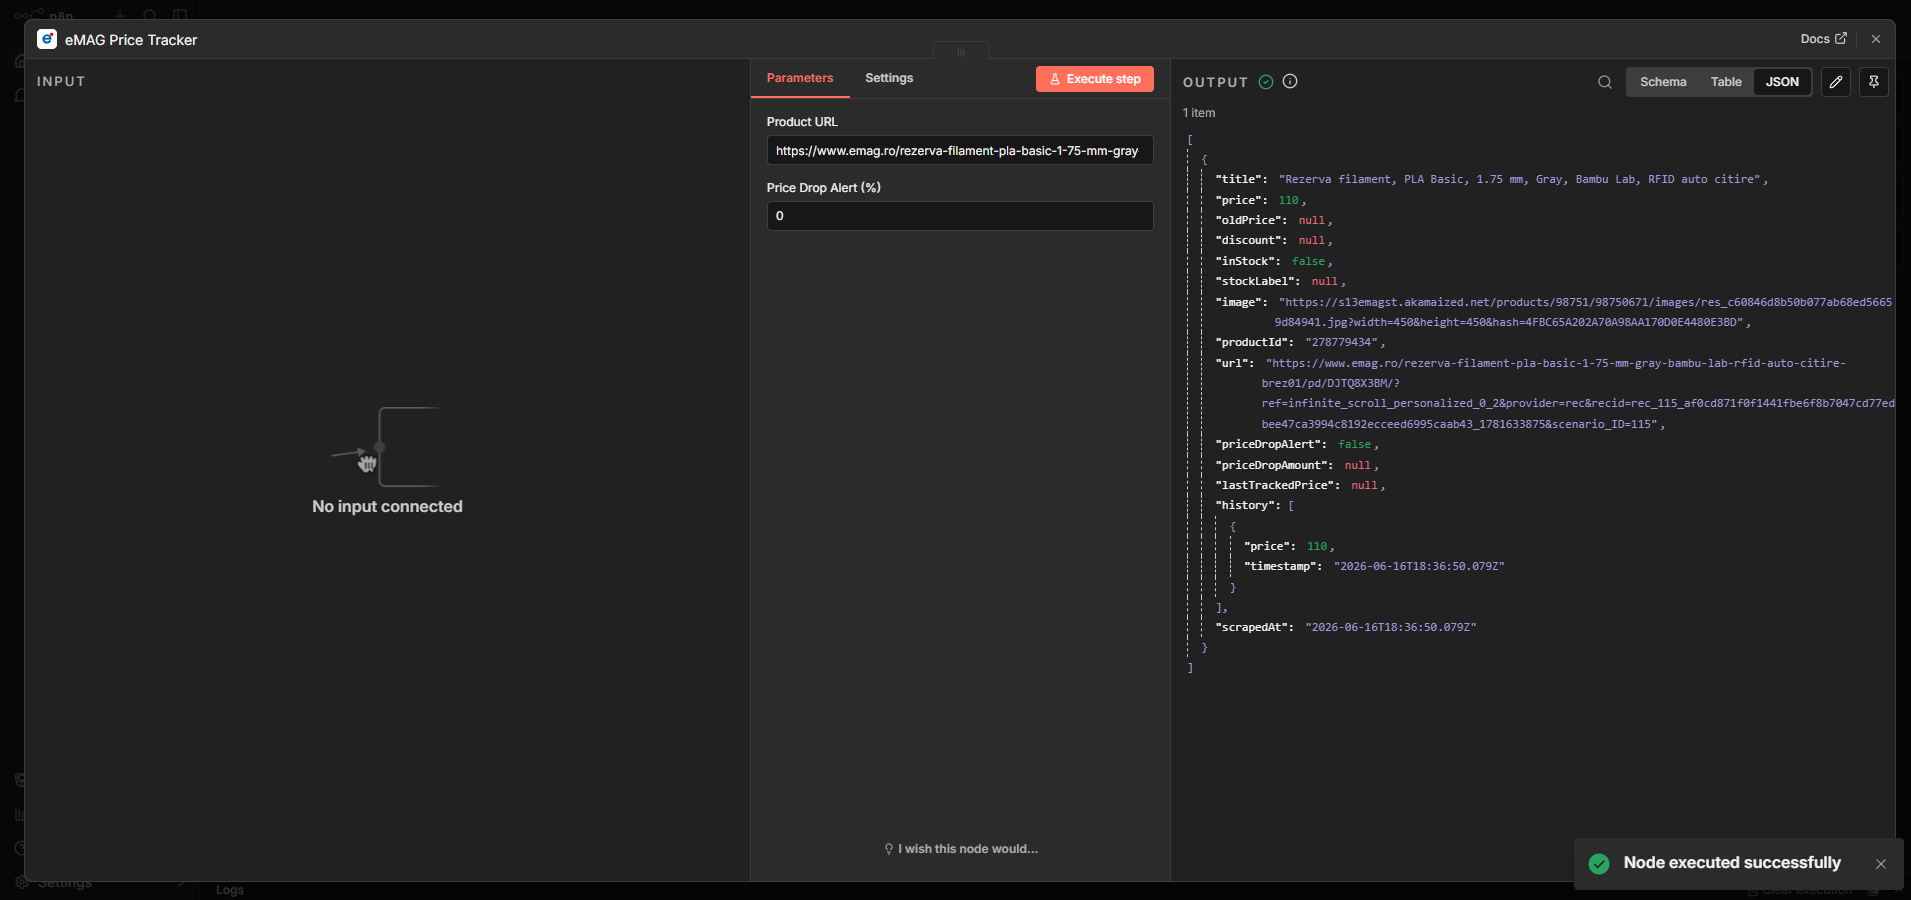Click the no-input connection illustration
Screen dimensions: 1911x900
coord(386,447)
